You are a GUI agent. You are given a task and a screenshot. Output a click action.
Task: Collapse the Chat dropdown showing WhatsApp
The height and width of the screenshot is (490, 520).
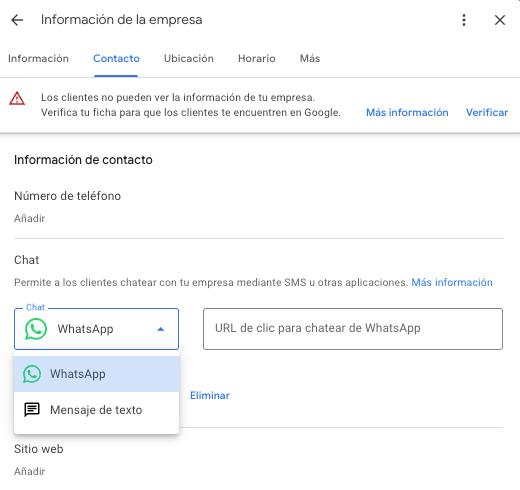coord(96,329)
